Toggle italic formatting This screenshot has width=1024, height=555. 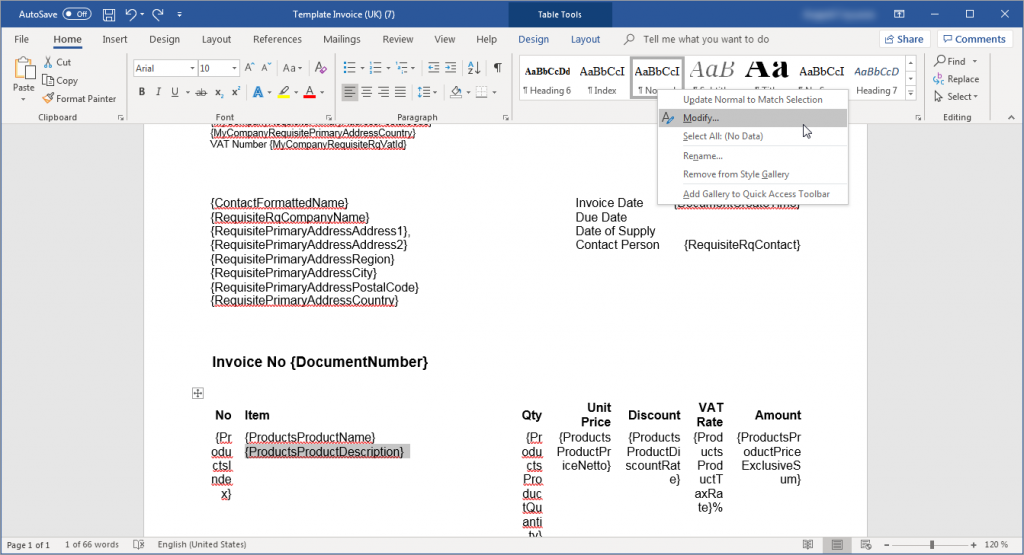point(158,92)
